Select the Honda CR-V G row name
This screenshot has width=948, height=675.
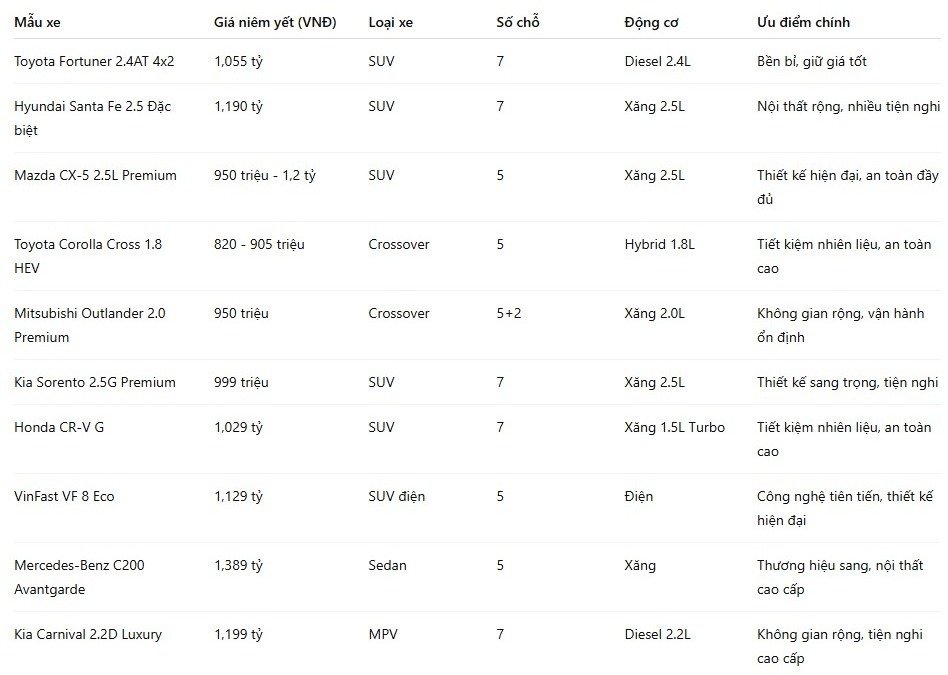[x=59, y=427]
